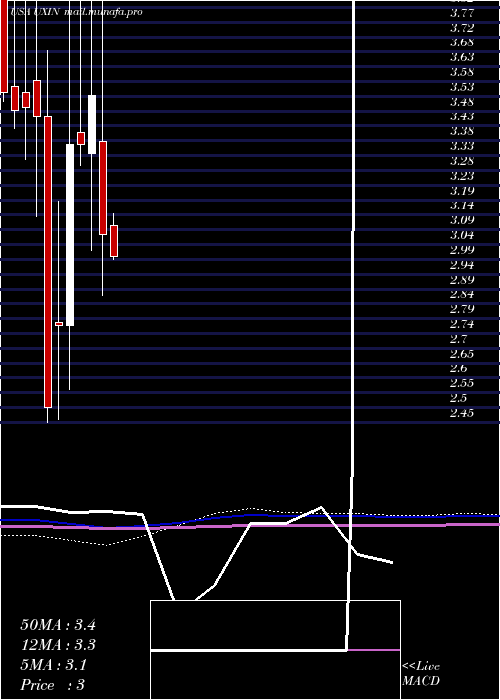Pick the 2.74 axis value
The height and width of the screenshot is (700, 500).
(462, 324)
